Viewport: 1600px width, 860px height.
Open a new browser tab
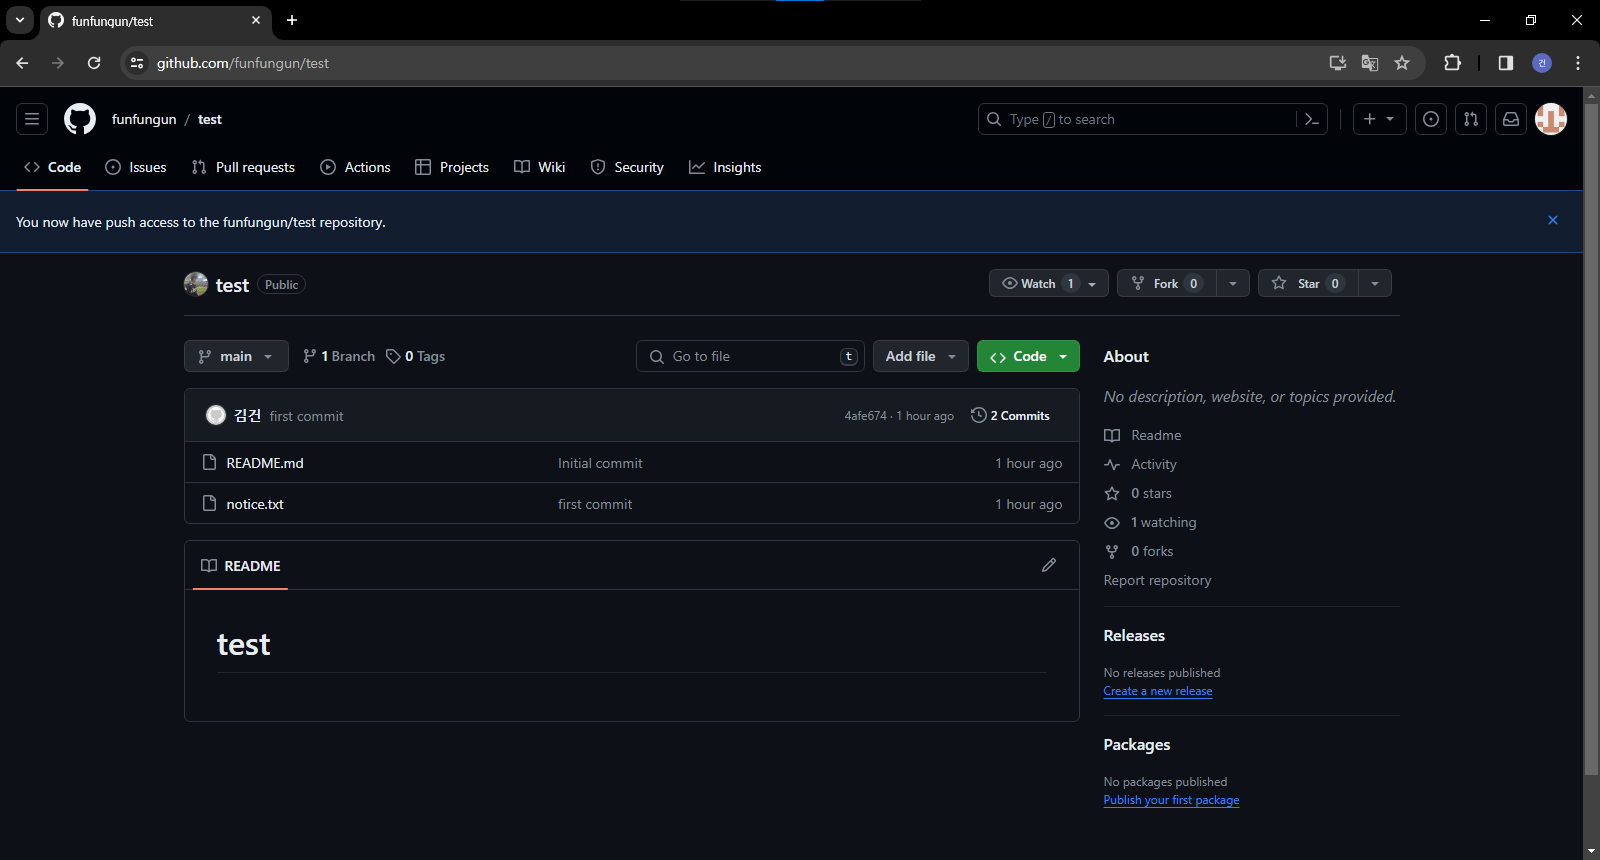pos(292,20)
